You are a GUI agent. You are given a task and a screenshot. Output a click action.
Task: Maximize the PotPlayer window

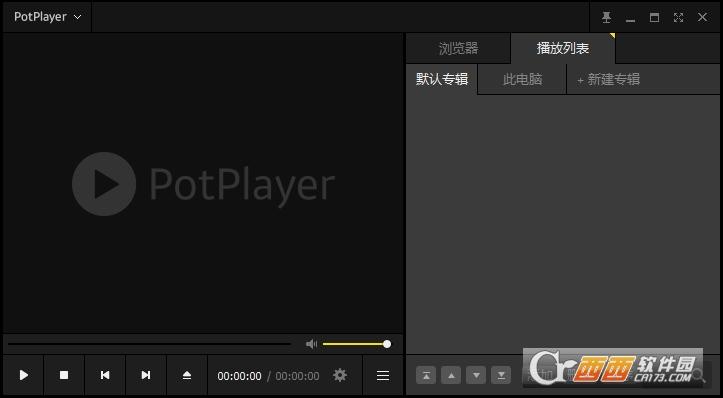(x=654, y=18)
